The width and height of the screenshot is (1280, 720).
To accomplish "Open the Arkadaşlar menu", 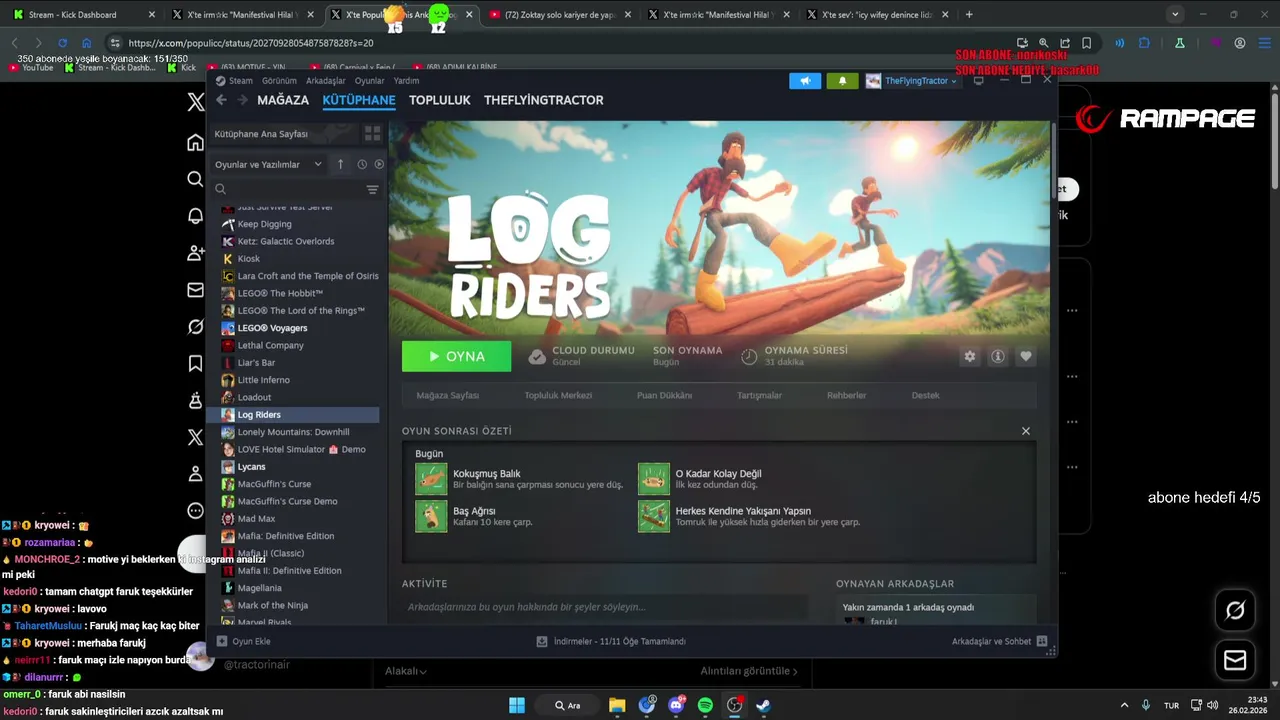I will tap(326, 81).
